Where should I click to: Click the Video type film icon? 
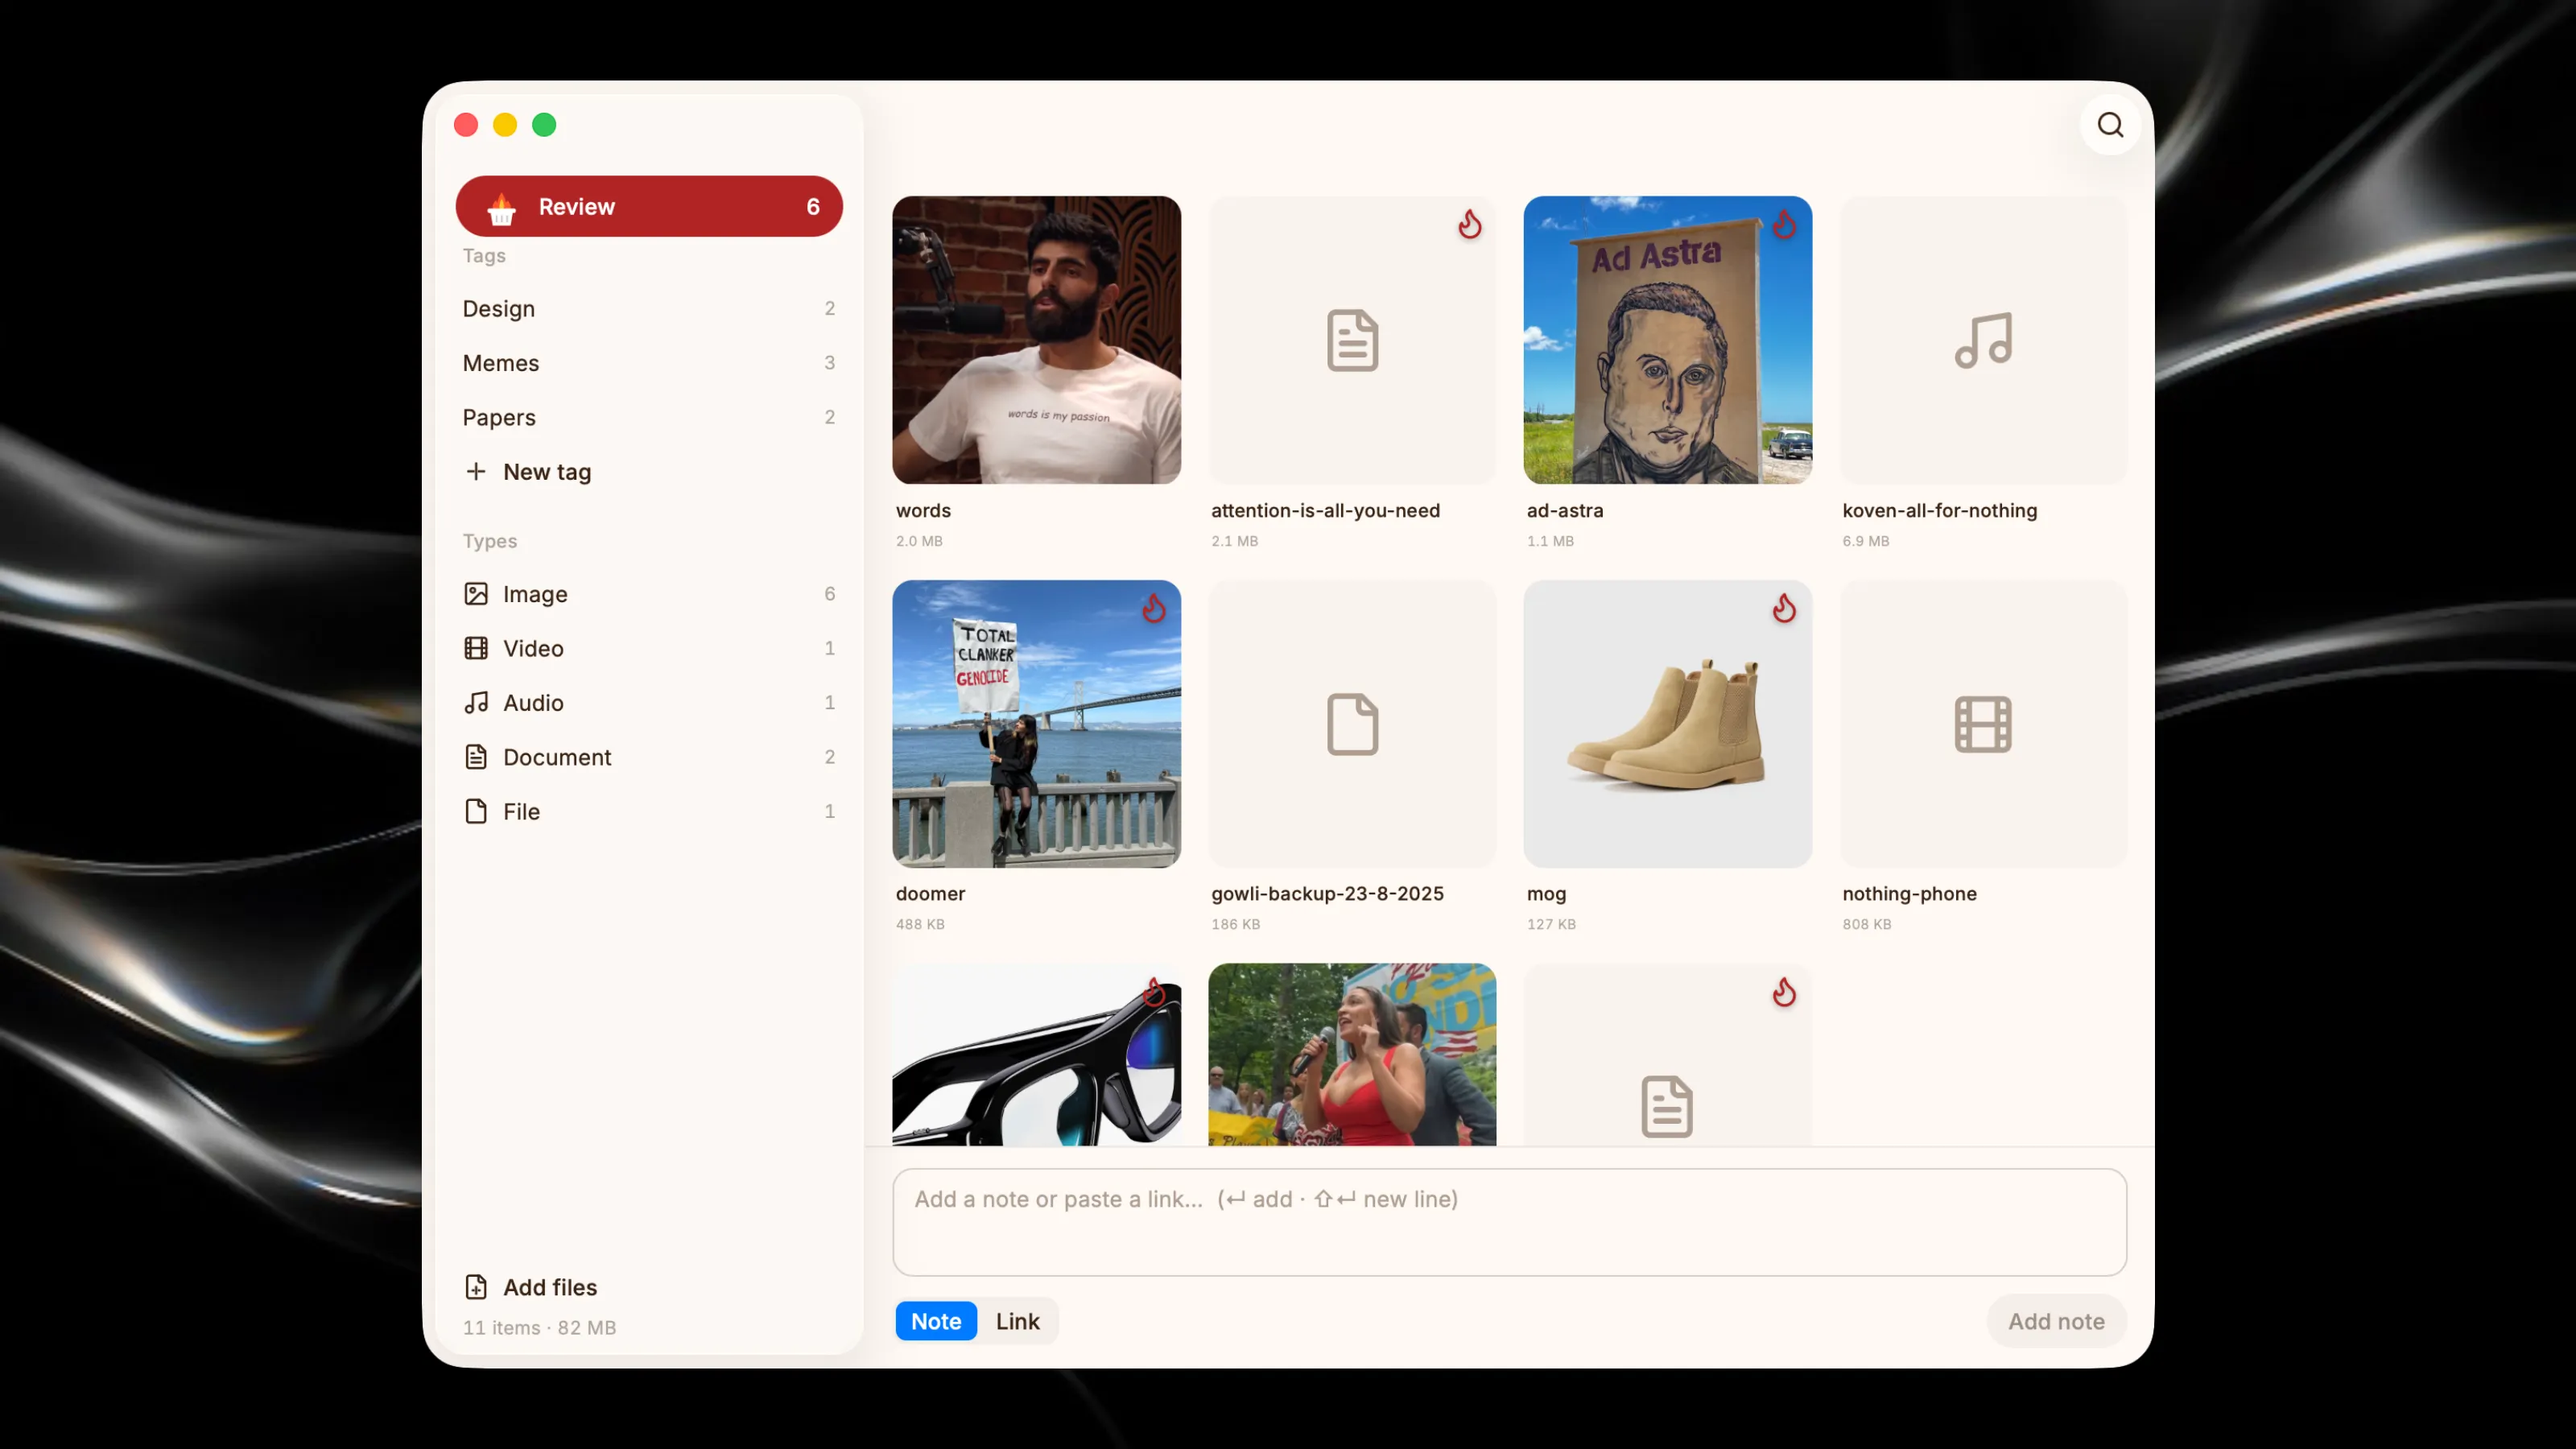click(x=476, y=648)
